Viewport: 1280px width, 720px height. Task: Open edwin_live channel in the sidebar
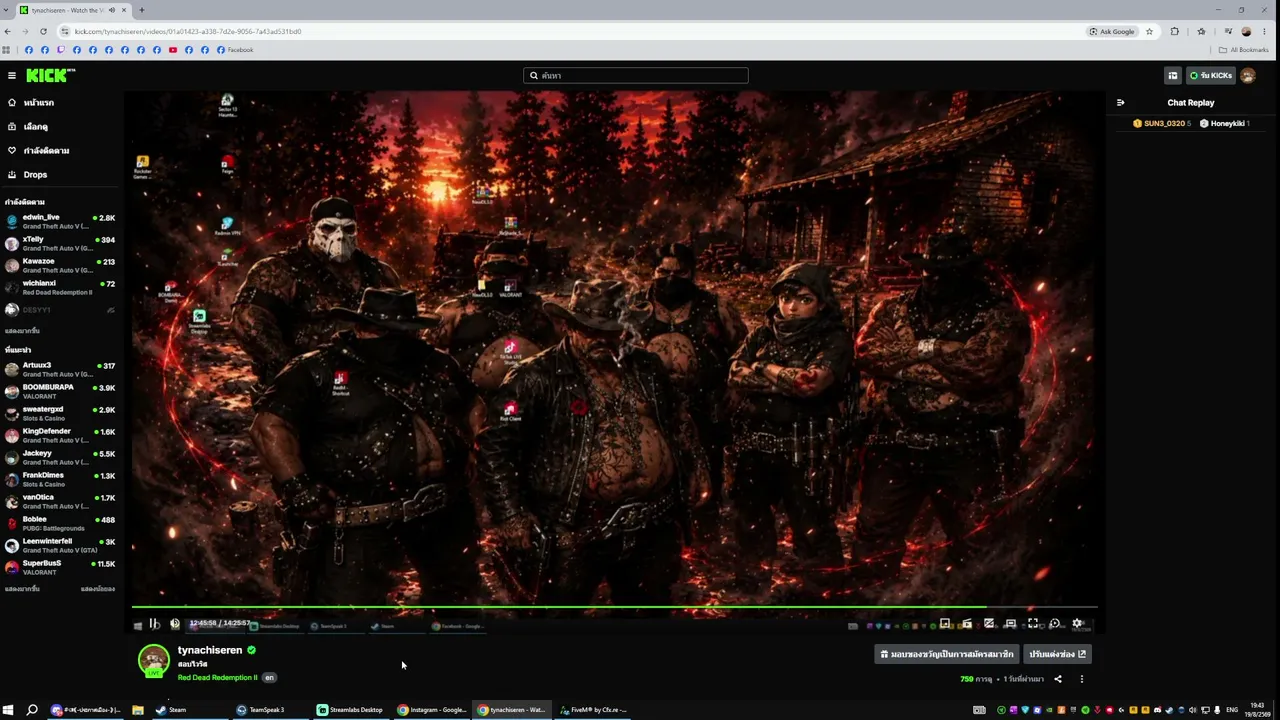point(60,221)
